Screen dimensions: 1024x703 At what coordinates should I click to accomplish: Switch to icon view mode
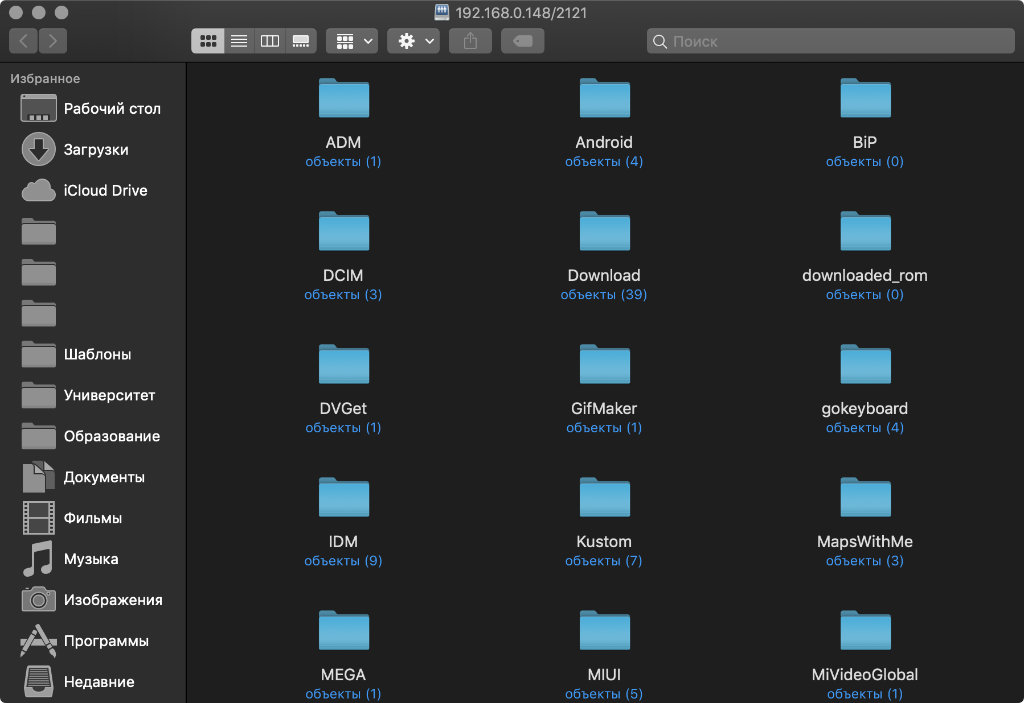(x=208, y=41)
